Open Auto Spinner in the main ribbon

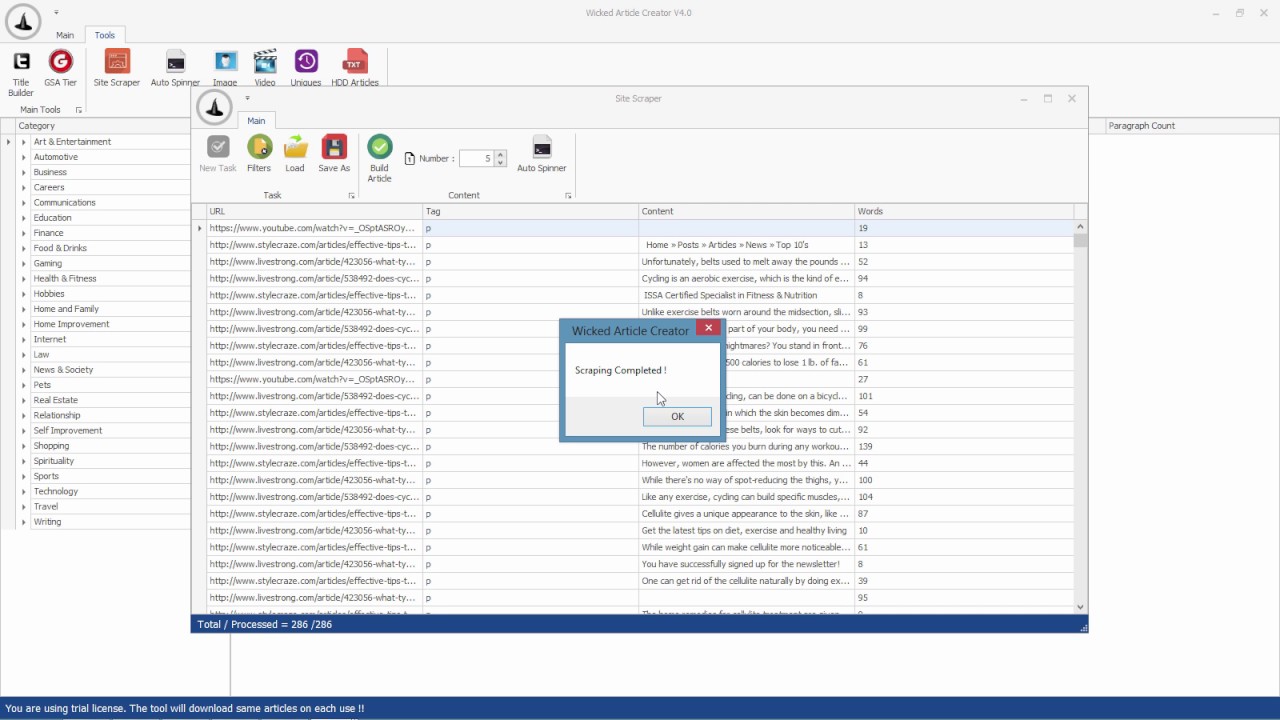[175, 69]
